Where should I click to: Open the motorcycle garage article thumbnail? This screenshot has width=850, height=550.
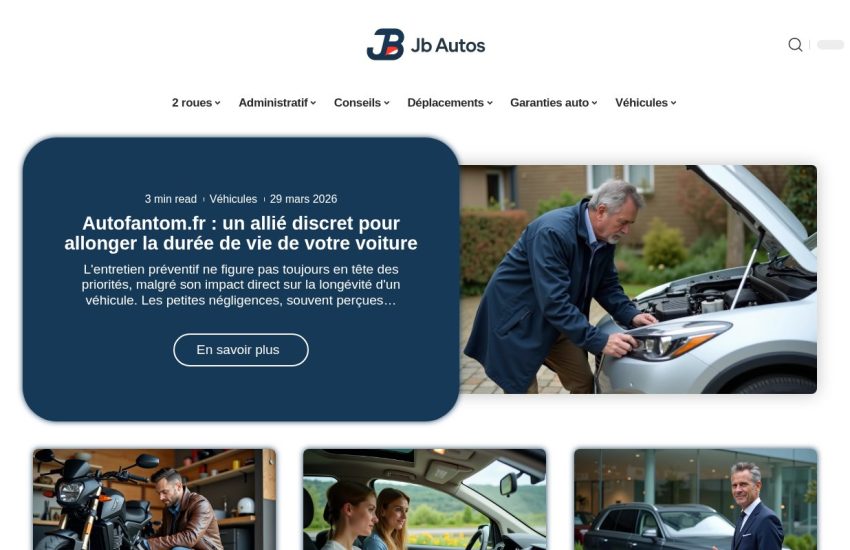[x=154, y=499]
